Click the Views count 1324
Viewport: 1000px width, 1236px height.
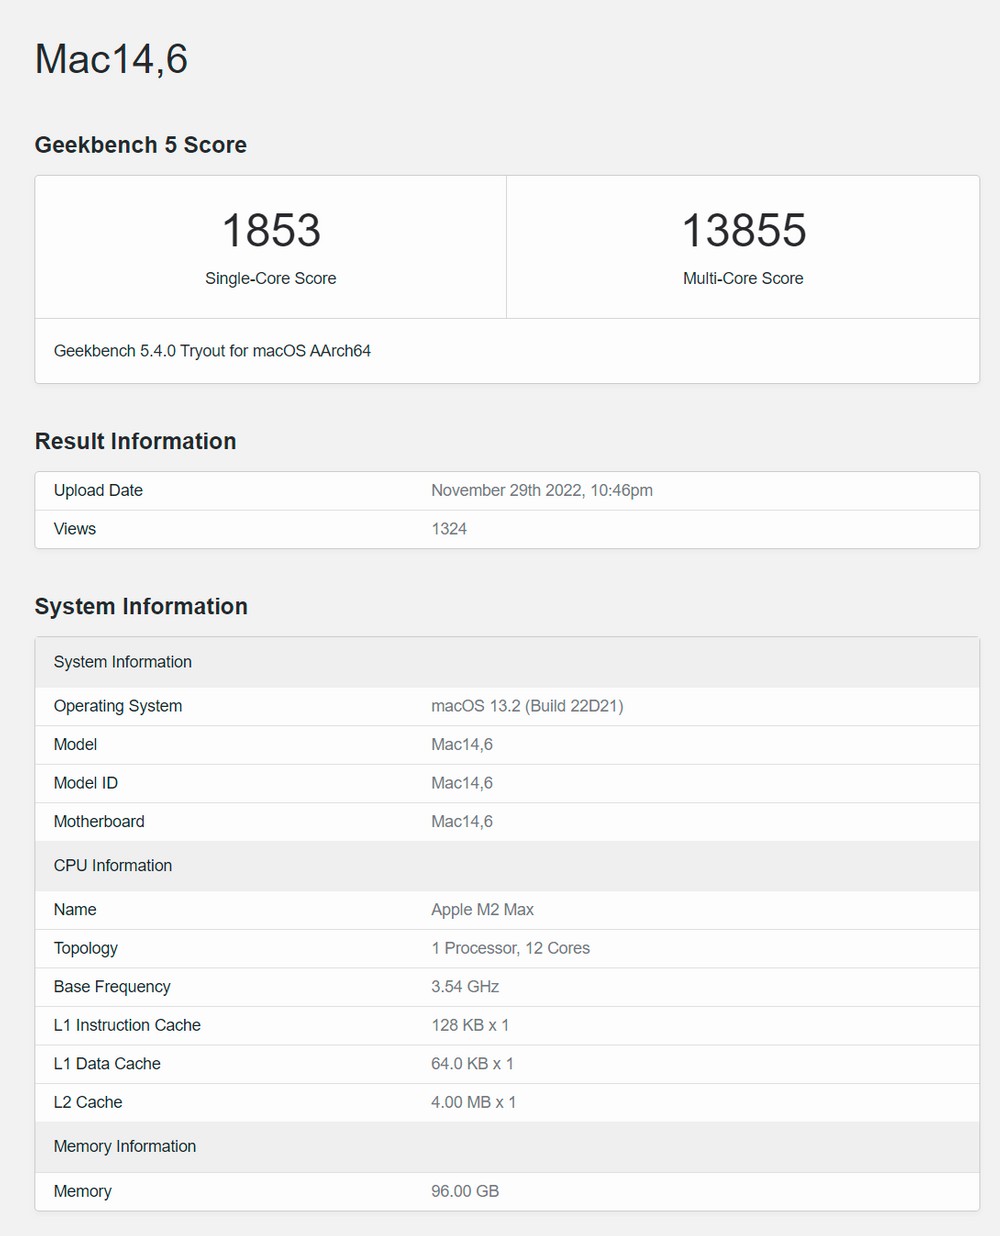pyautogui.click(x=449, y=529)
